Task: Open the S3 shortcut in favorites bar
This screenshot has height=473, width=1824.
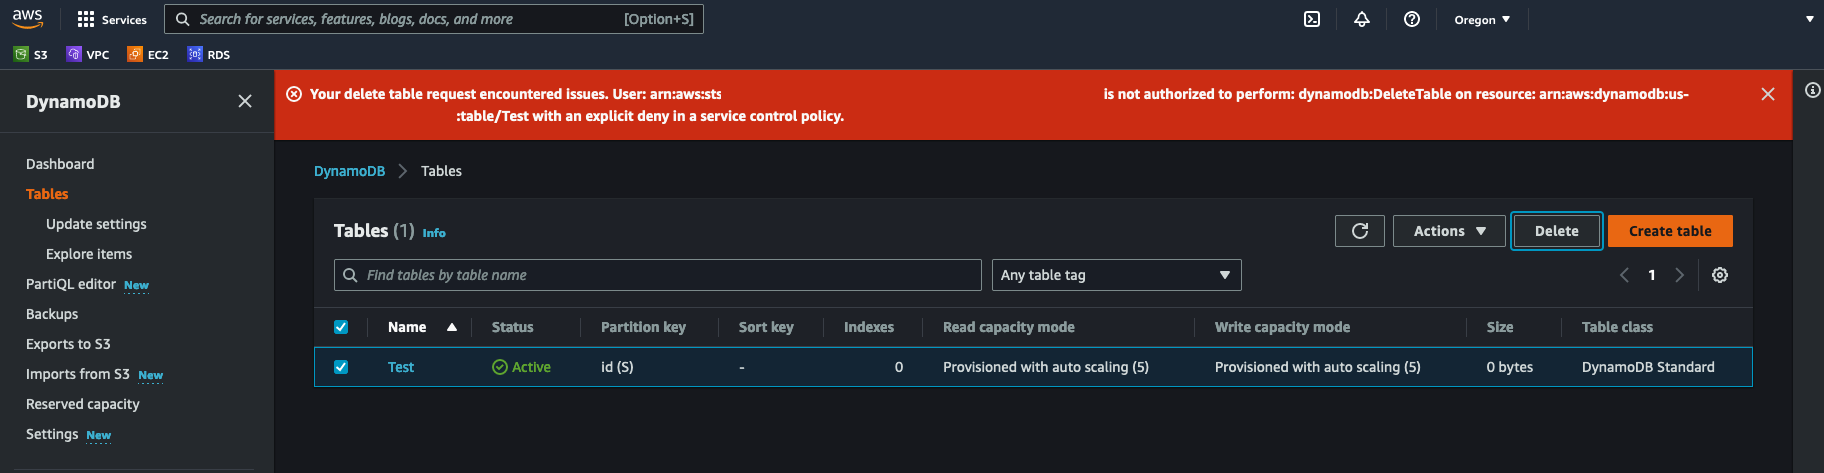Action: 31,54
